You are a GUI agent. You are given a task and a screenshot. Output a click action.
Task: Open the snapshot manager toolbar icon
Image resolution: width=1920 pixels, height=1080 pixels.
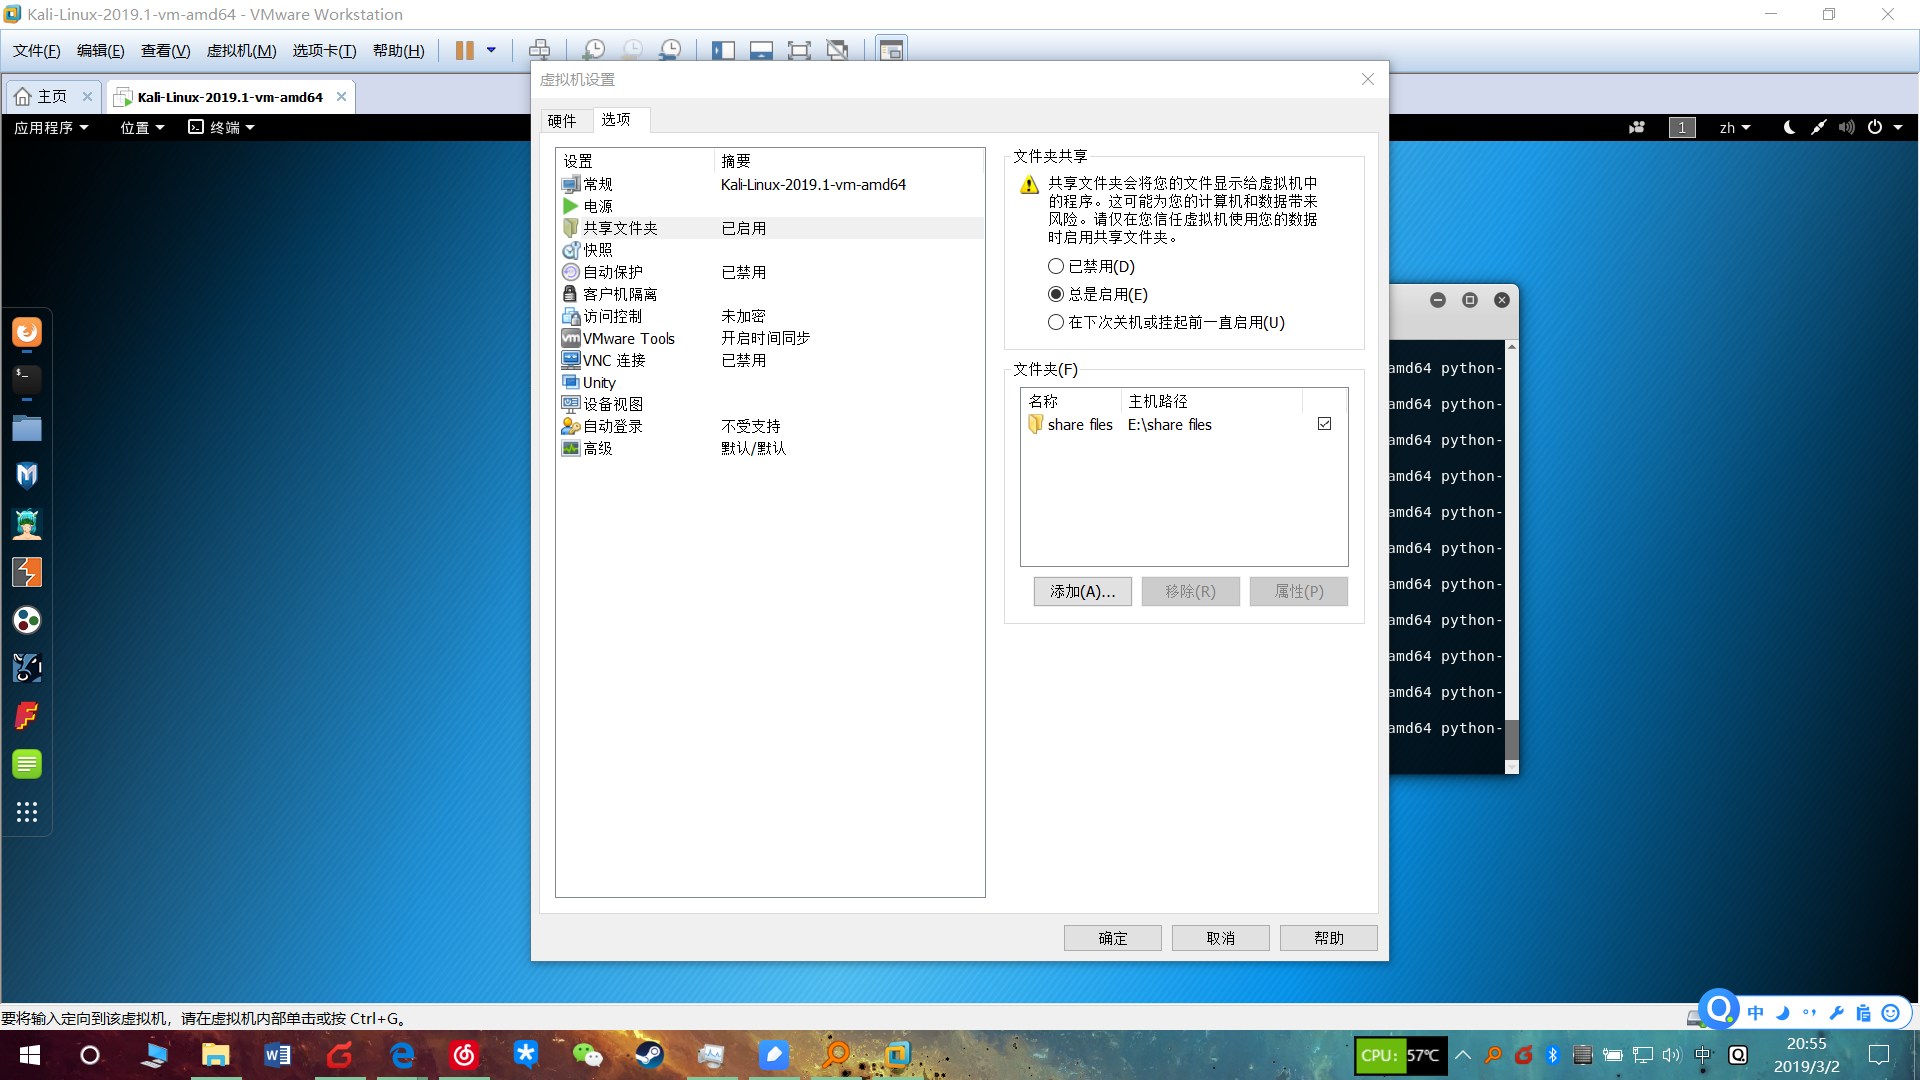click(x=671, y=50)
